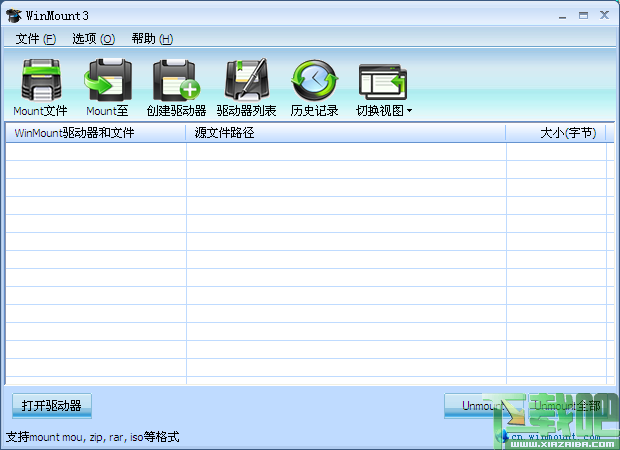Click the WinMount hat icon in title bar
The image size is (620, 450).
pos(14,16)
